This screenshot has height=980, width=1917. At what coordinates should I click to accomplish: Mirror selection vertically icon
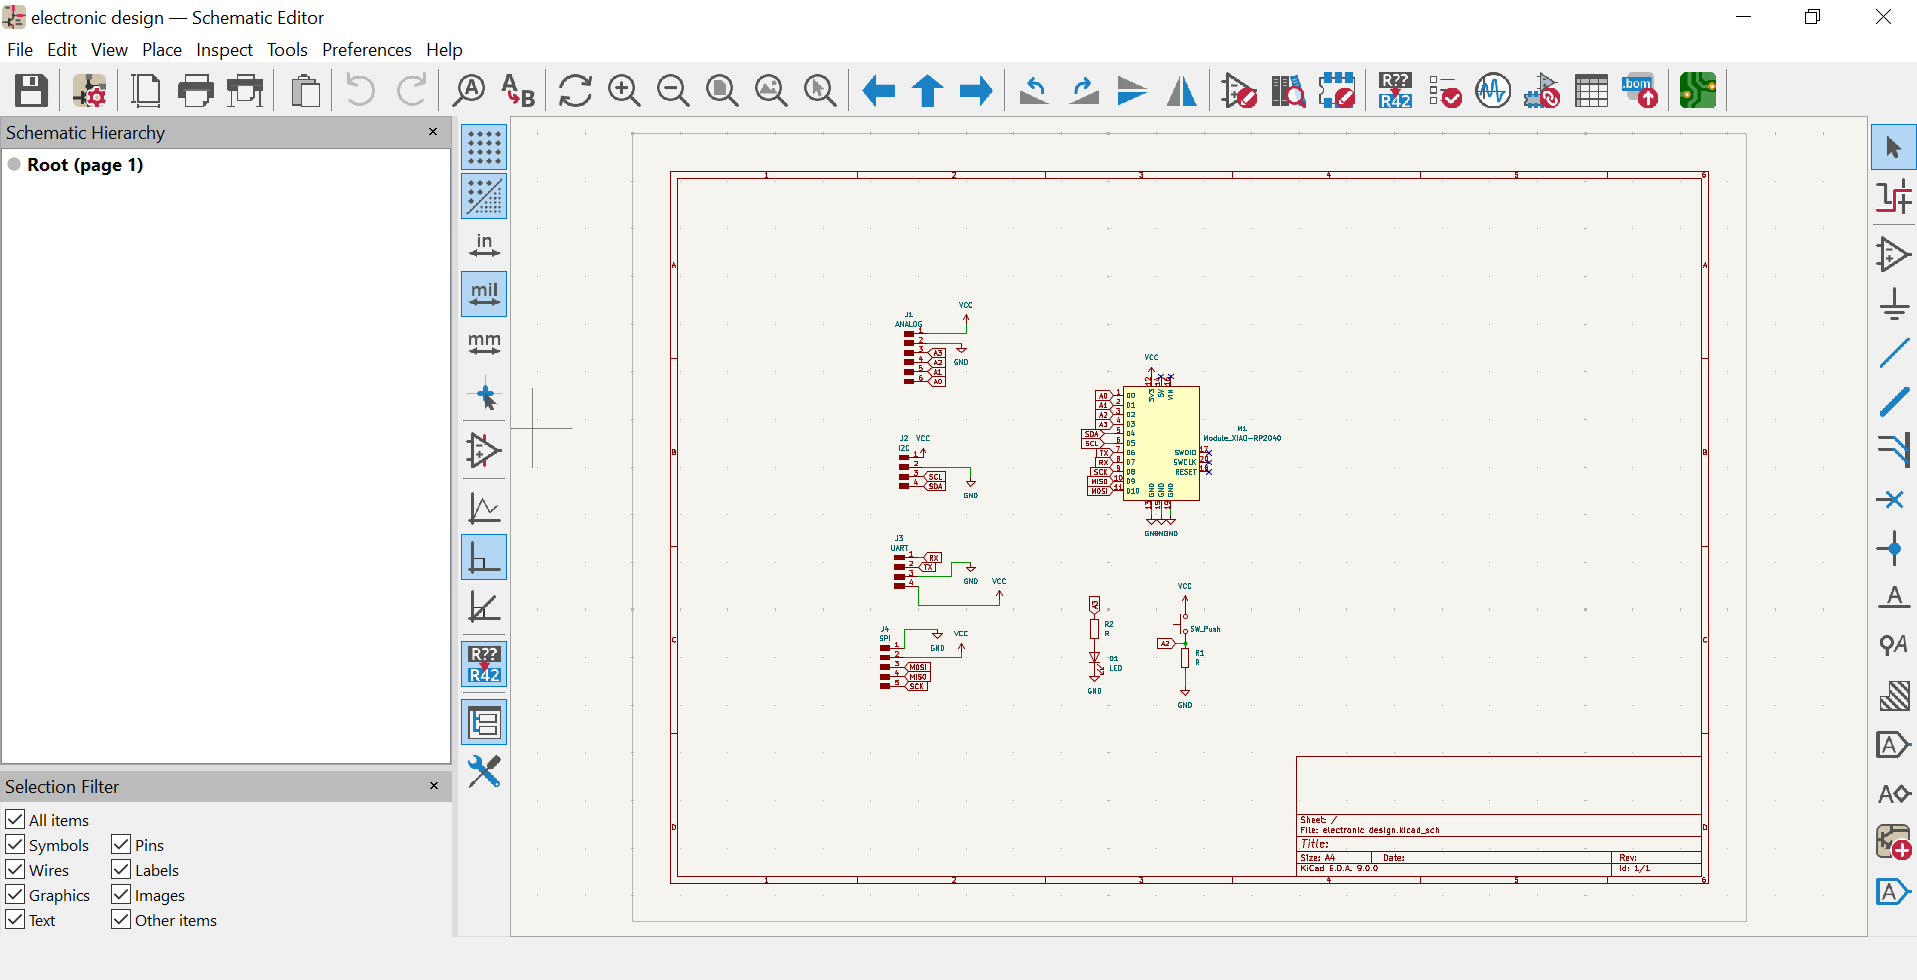[1132, 91]
